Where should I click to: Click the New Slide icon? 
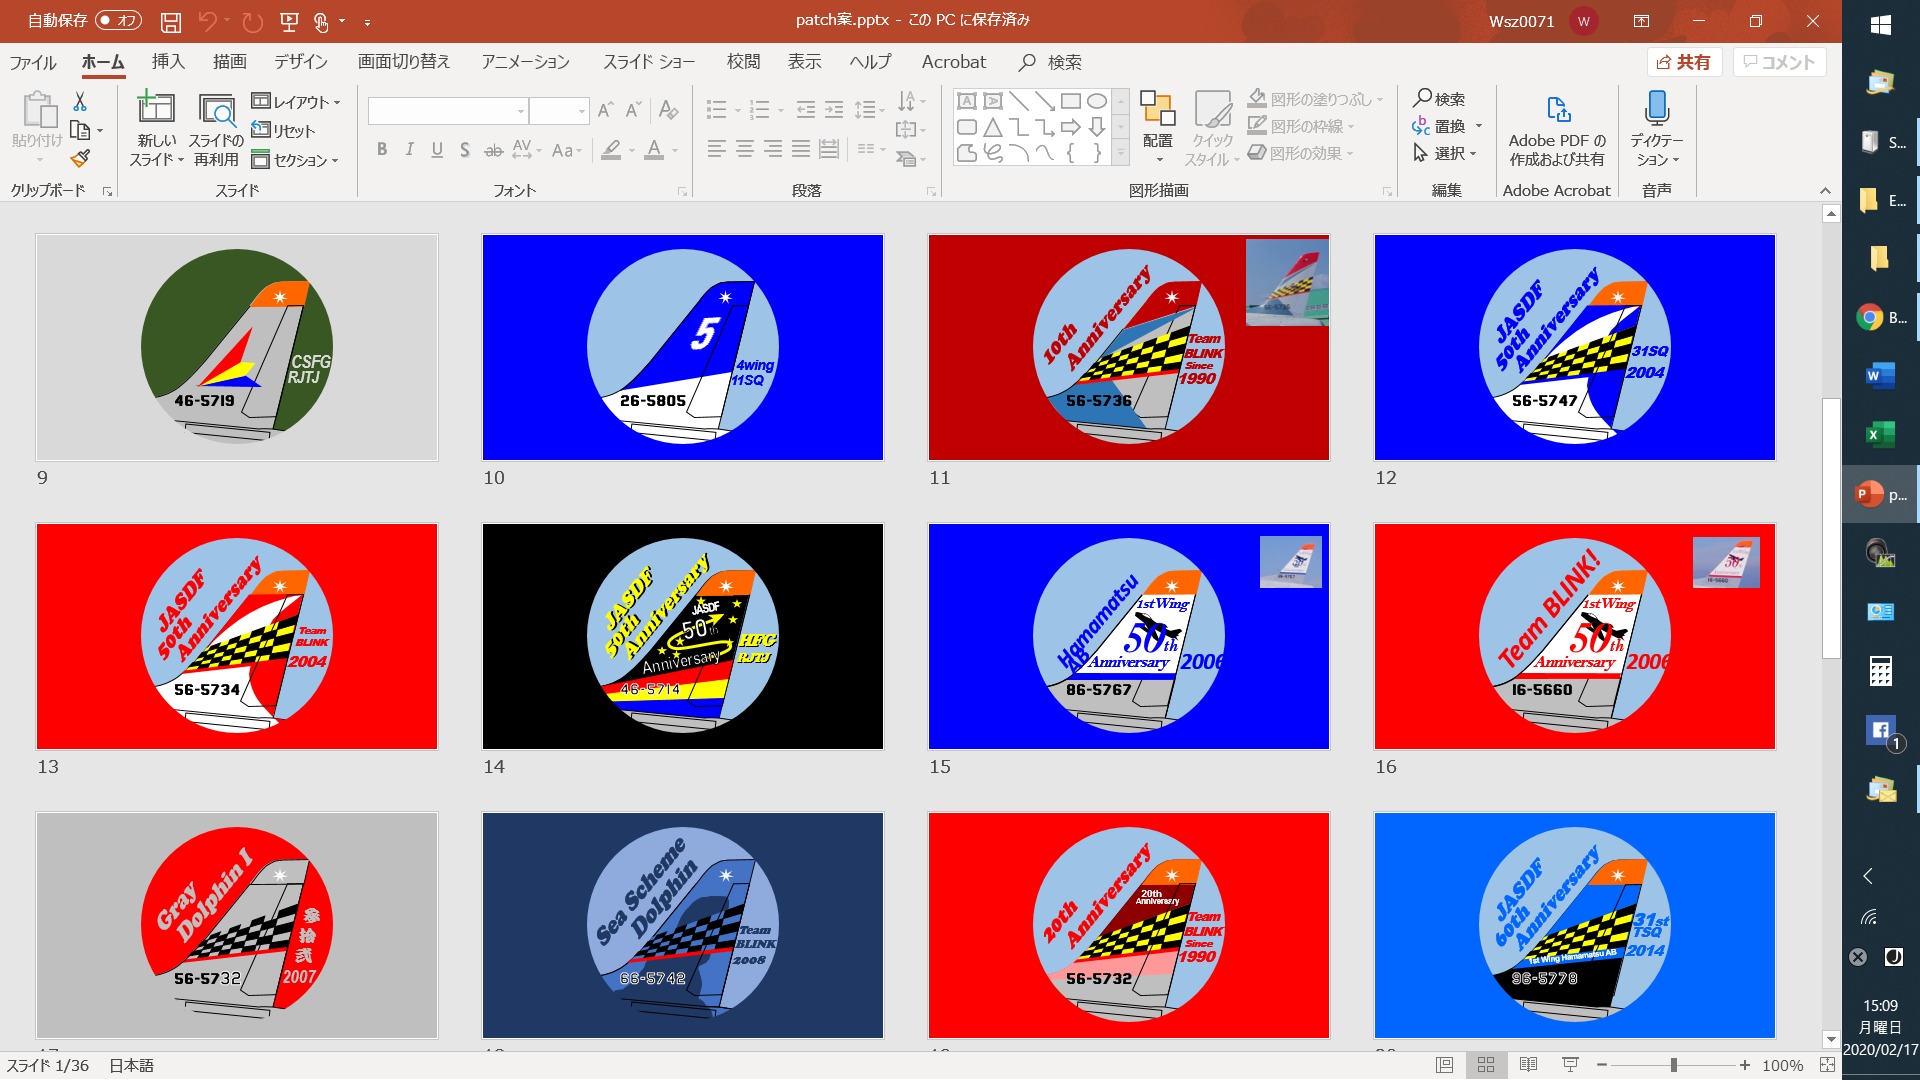pyautogui.click(x=156, y=108)
